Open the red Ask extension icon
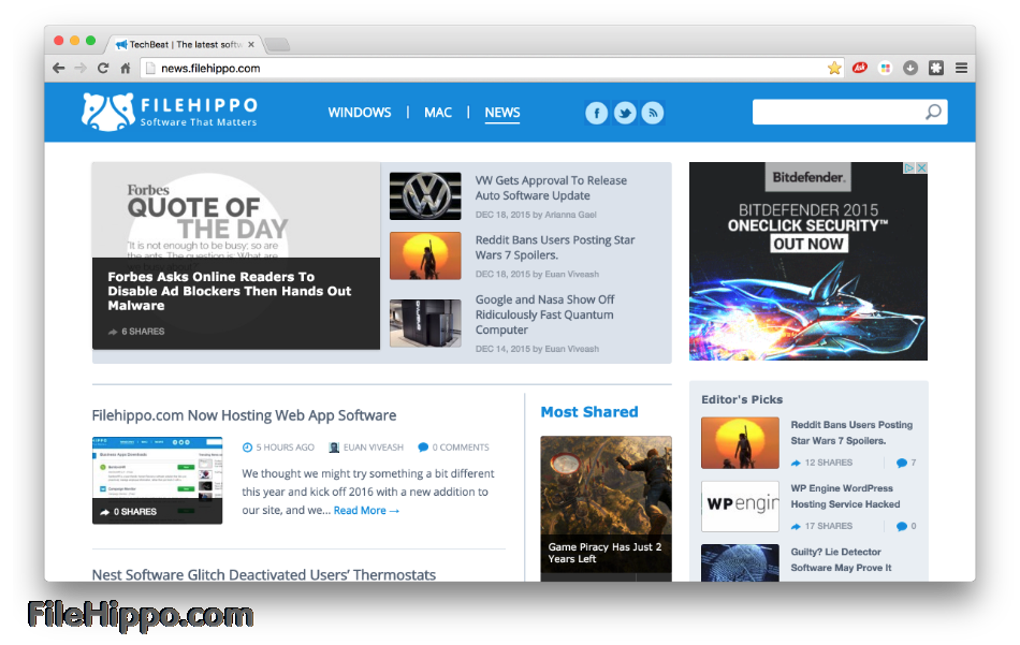This screenshot has width=1020, height=645. click(x=859, y=68)
